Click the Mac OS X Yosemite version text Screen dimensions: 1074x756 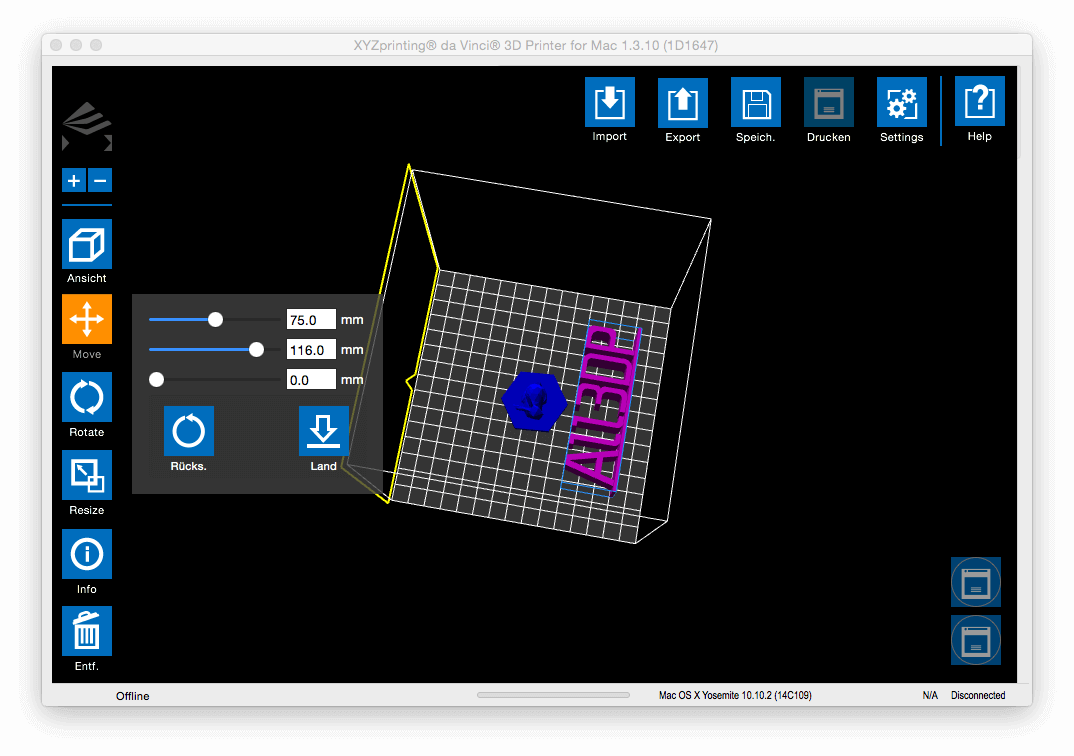click(735, 695)
